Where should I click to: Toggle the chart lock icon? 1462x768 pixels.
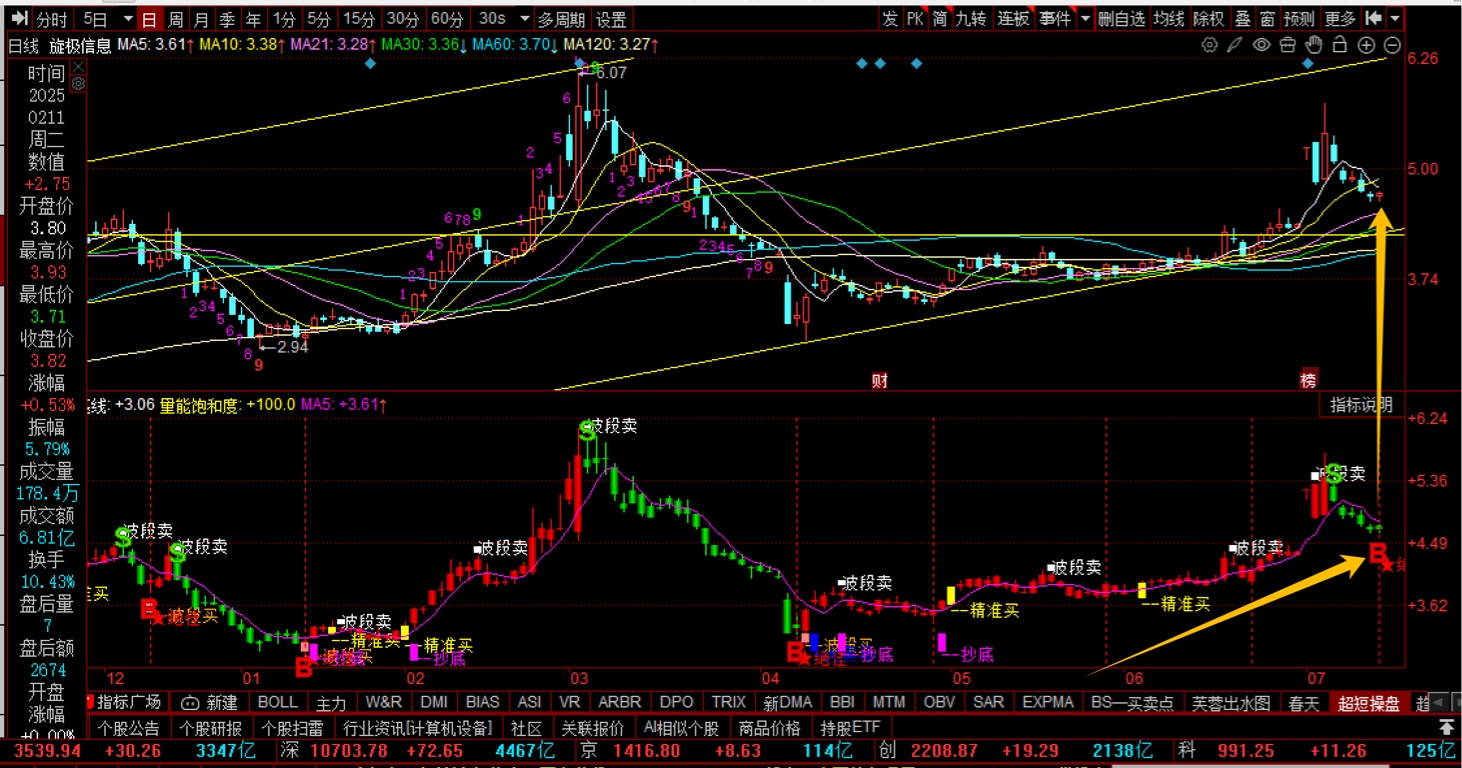click(x=1340, y=45)
